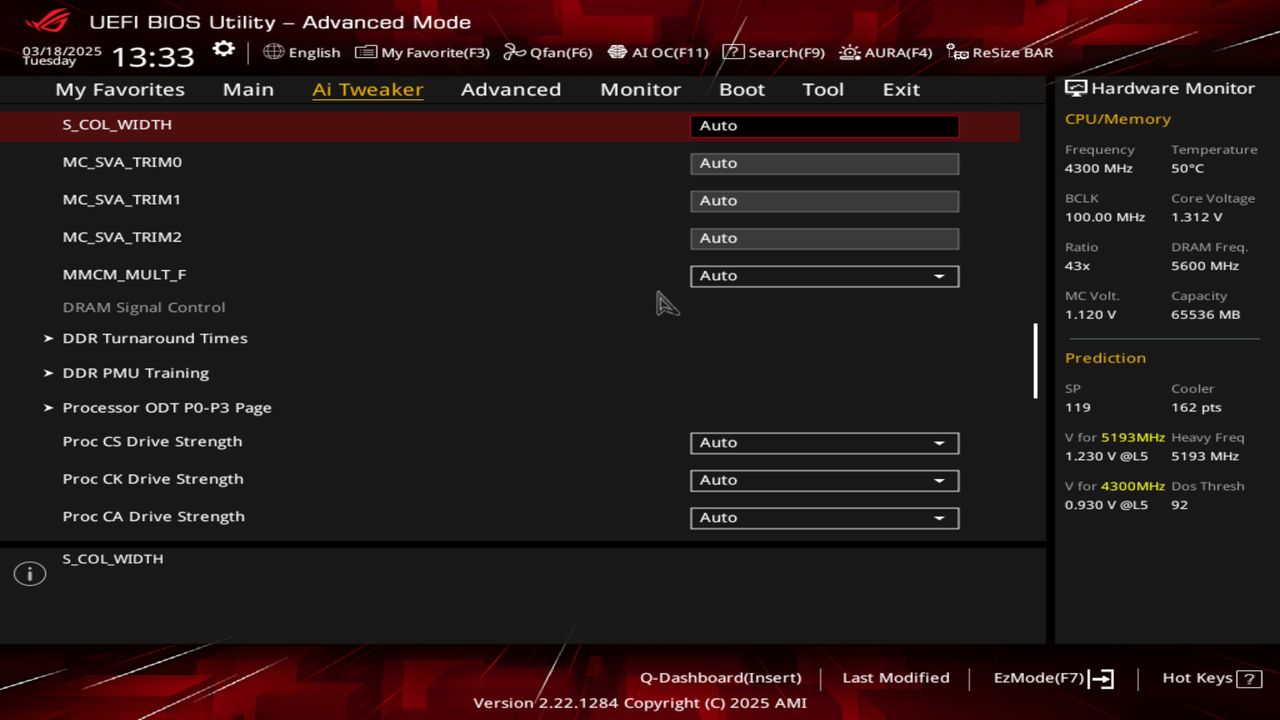Click the Dos Thresh value 92

pos(1179,505)
